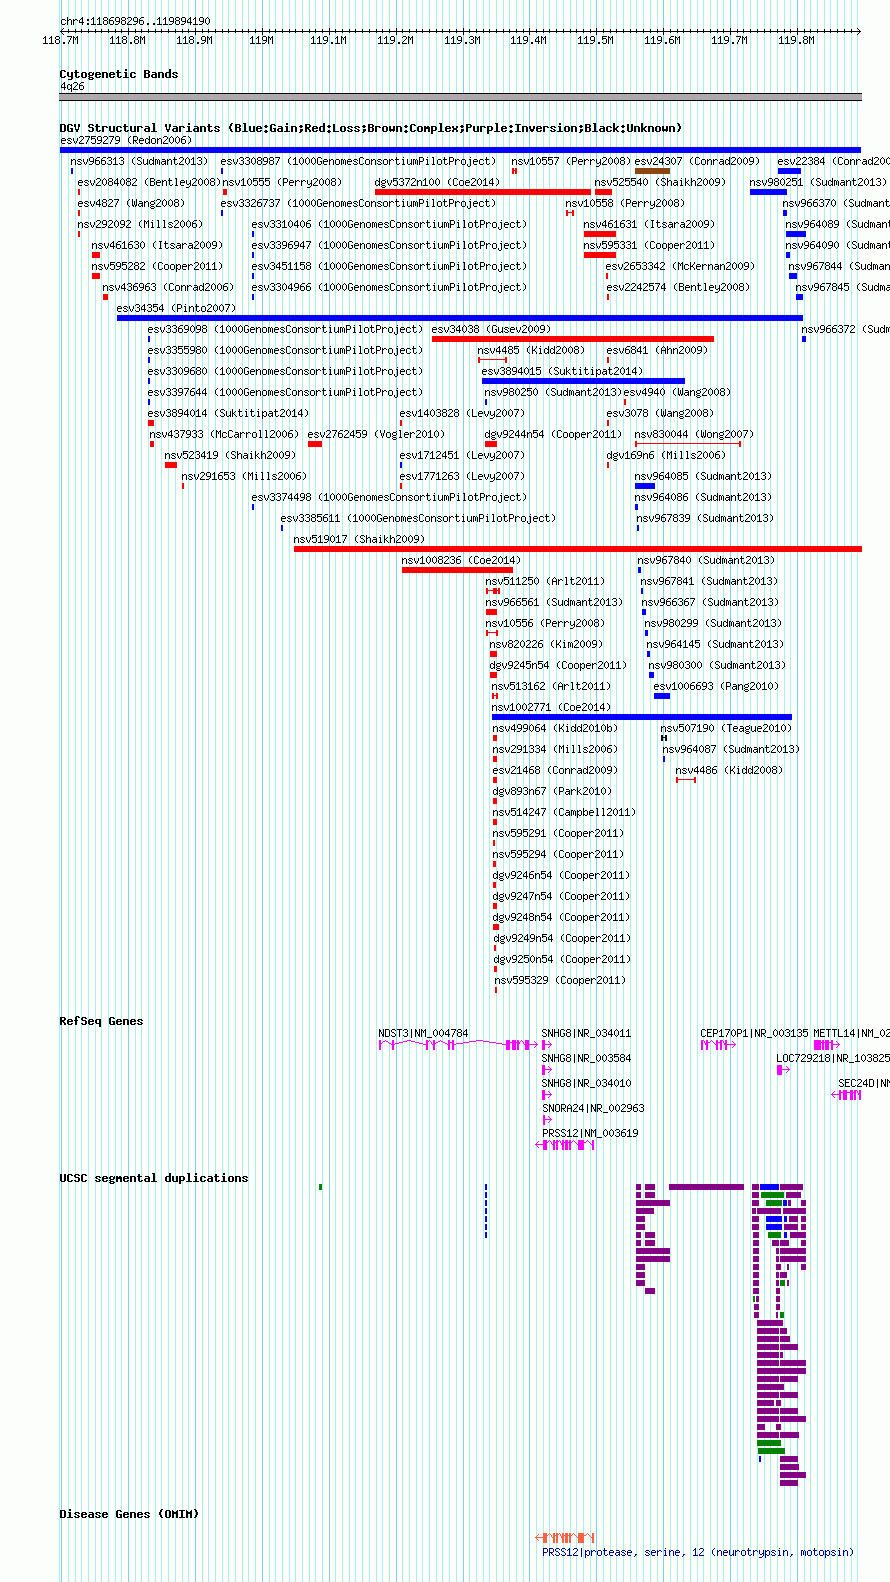Viewport: 890px width, 1582px height.
Task: Click the Cytogenetic Bands track title
Action: pos(118,74)
